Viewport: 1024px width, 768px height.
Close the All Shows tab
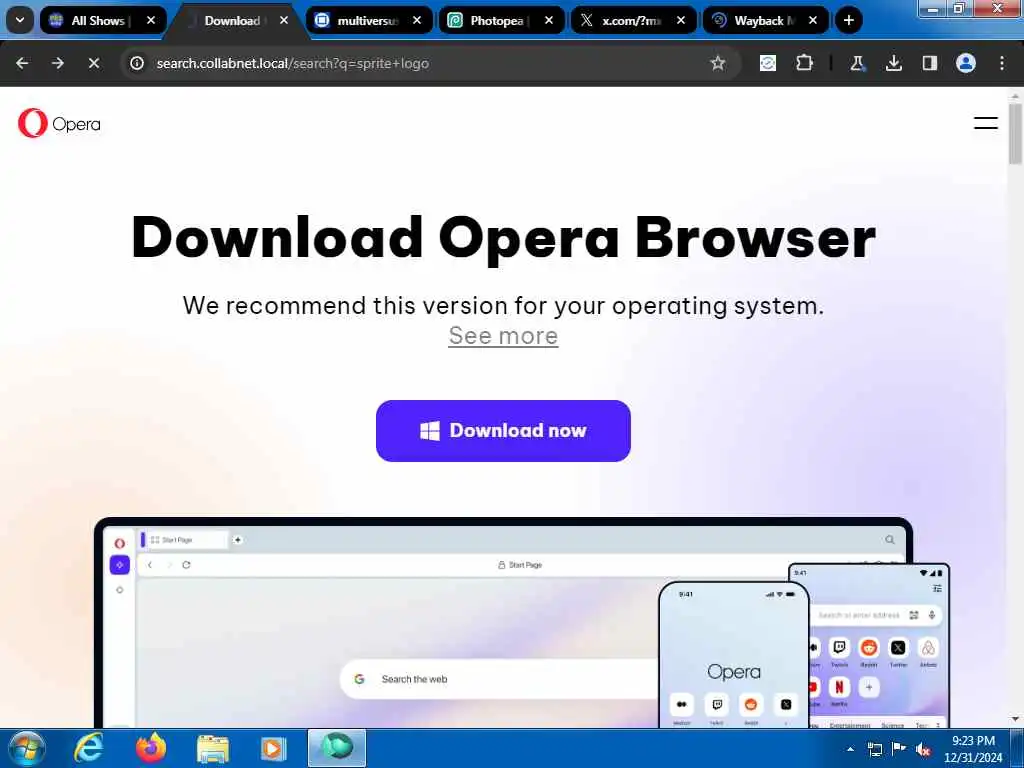151,20
